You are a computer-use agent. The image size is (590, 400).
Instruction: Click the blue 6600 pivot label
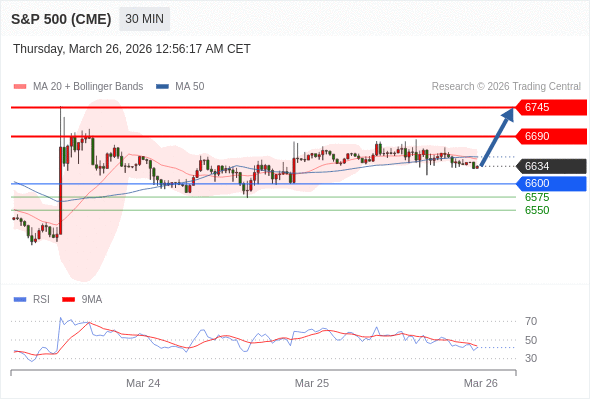[x=551, y=183]
